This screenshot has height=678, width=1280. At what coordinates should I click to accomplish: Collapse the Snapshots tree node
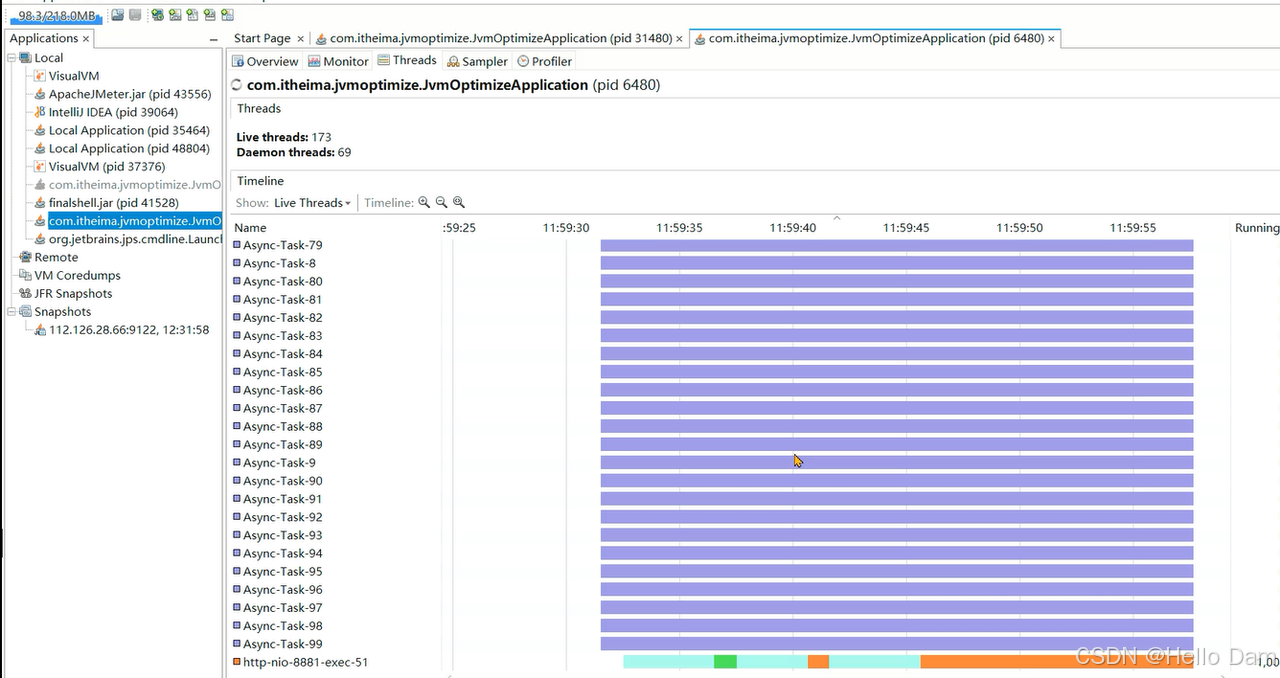pyautogui.click(x=12, y=311)
